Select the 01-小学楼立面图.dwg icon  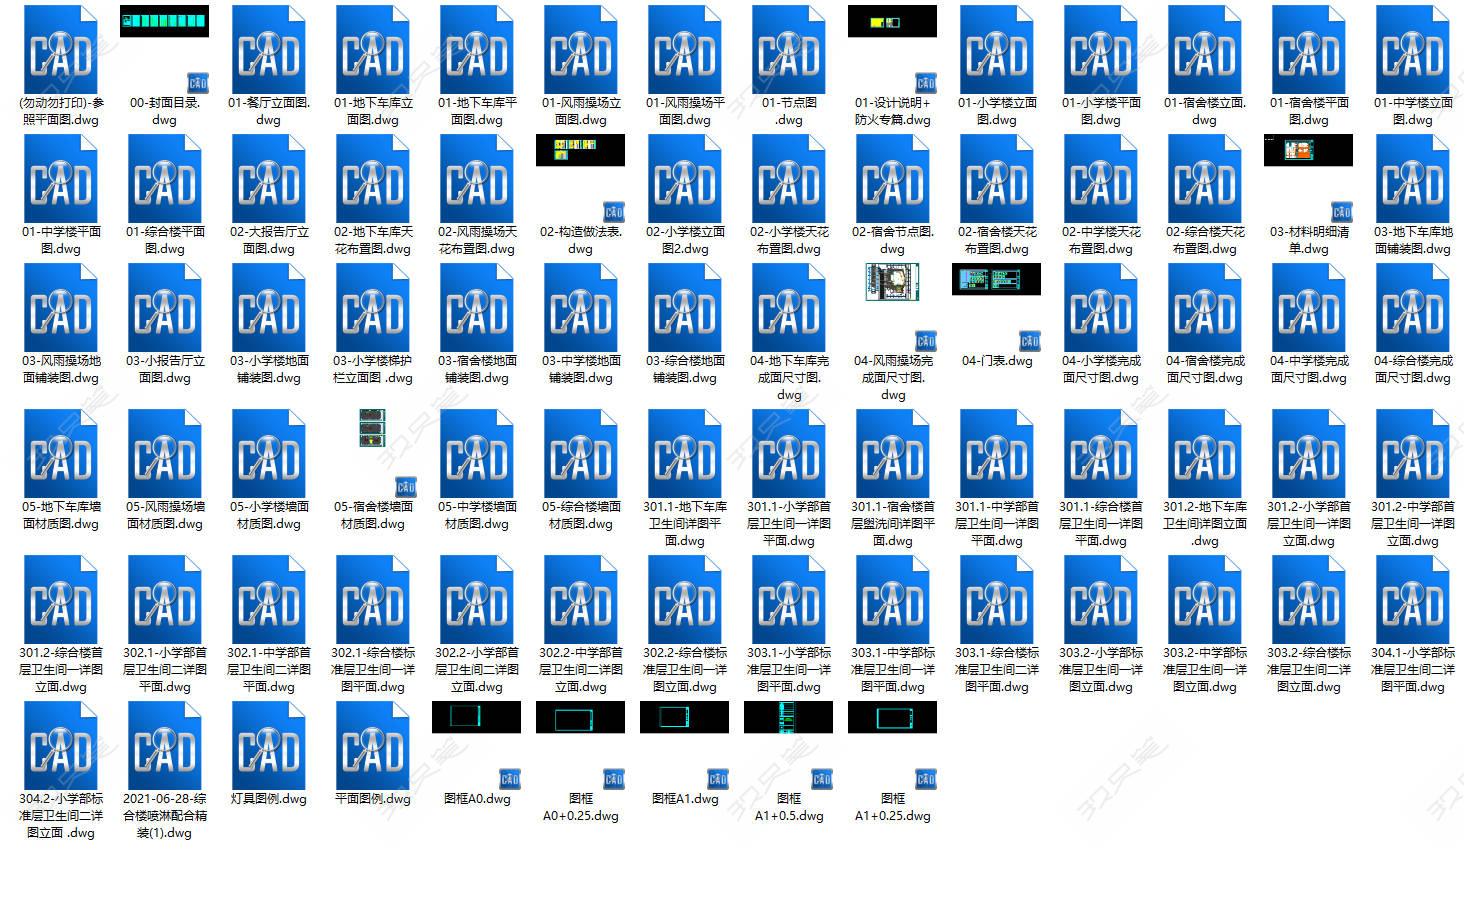click(996, 49)
